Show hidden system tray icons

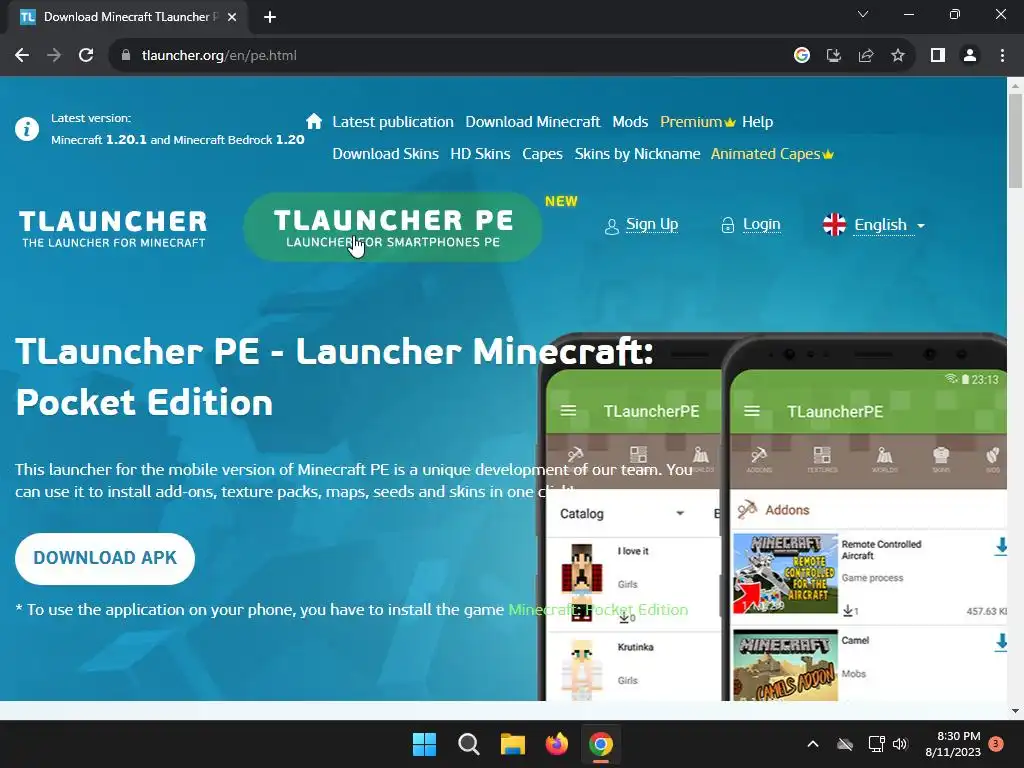coord(813,744)
